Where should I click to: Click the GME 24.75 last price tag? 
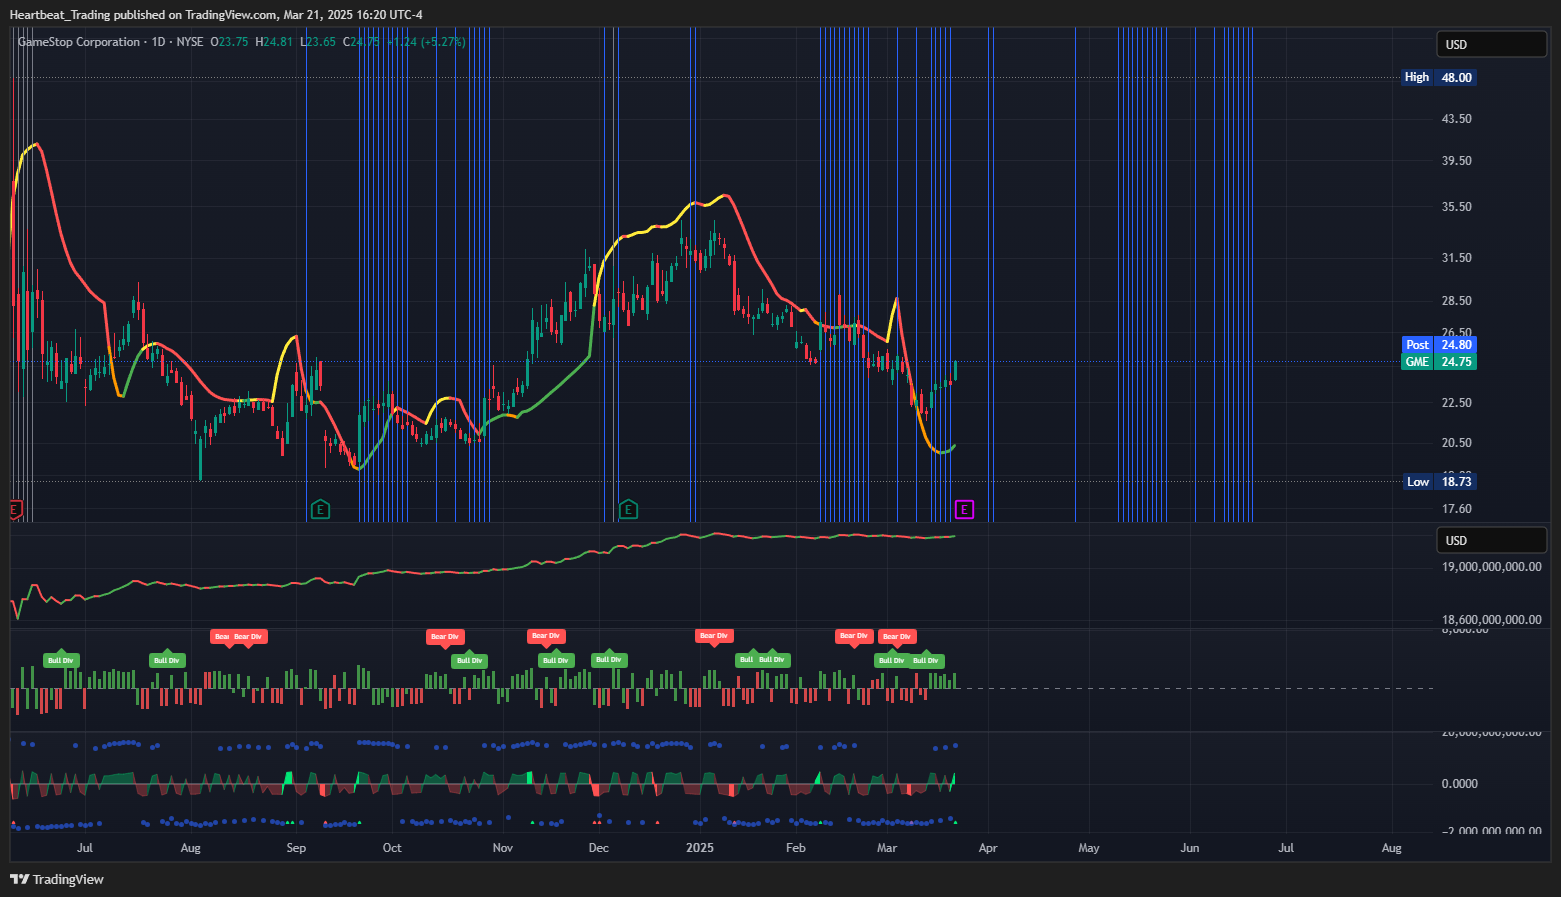click(1439, 361)
